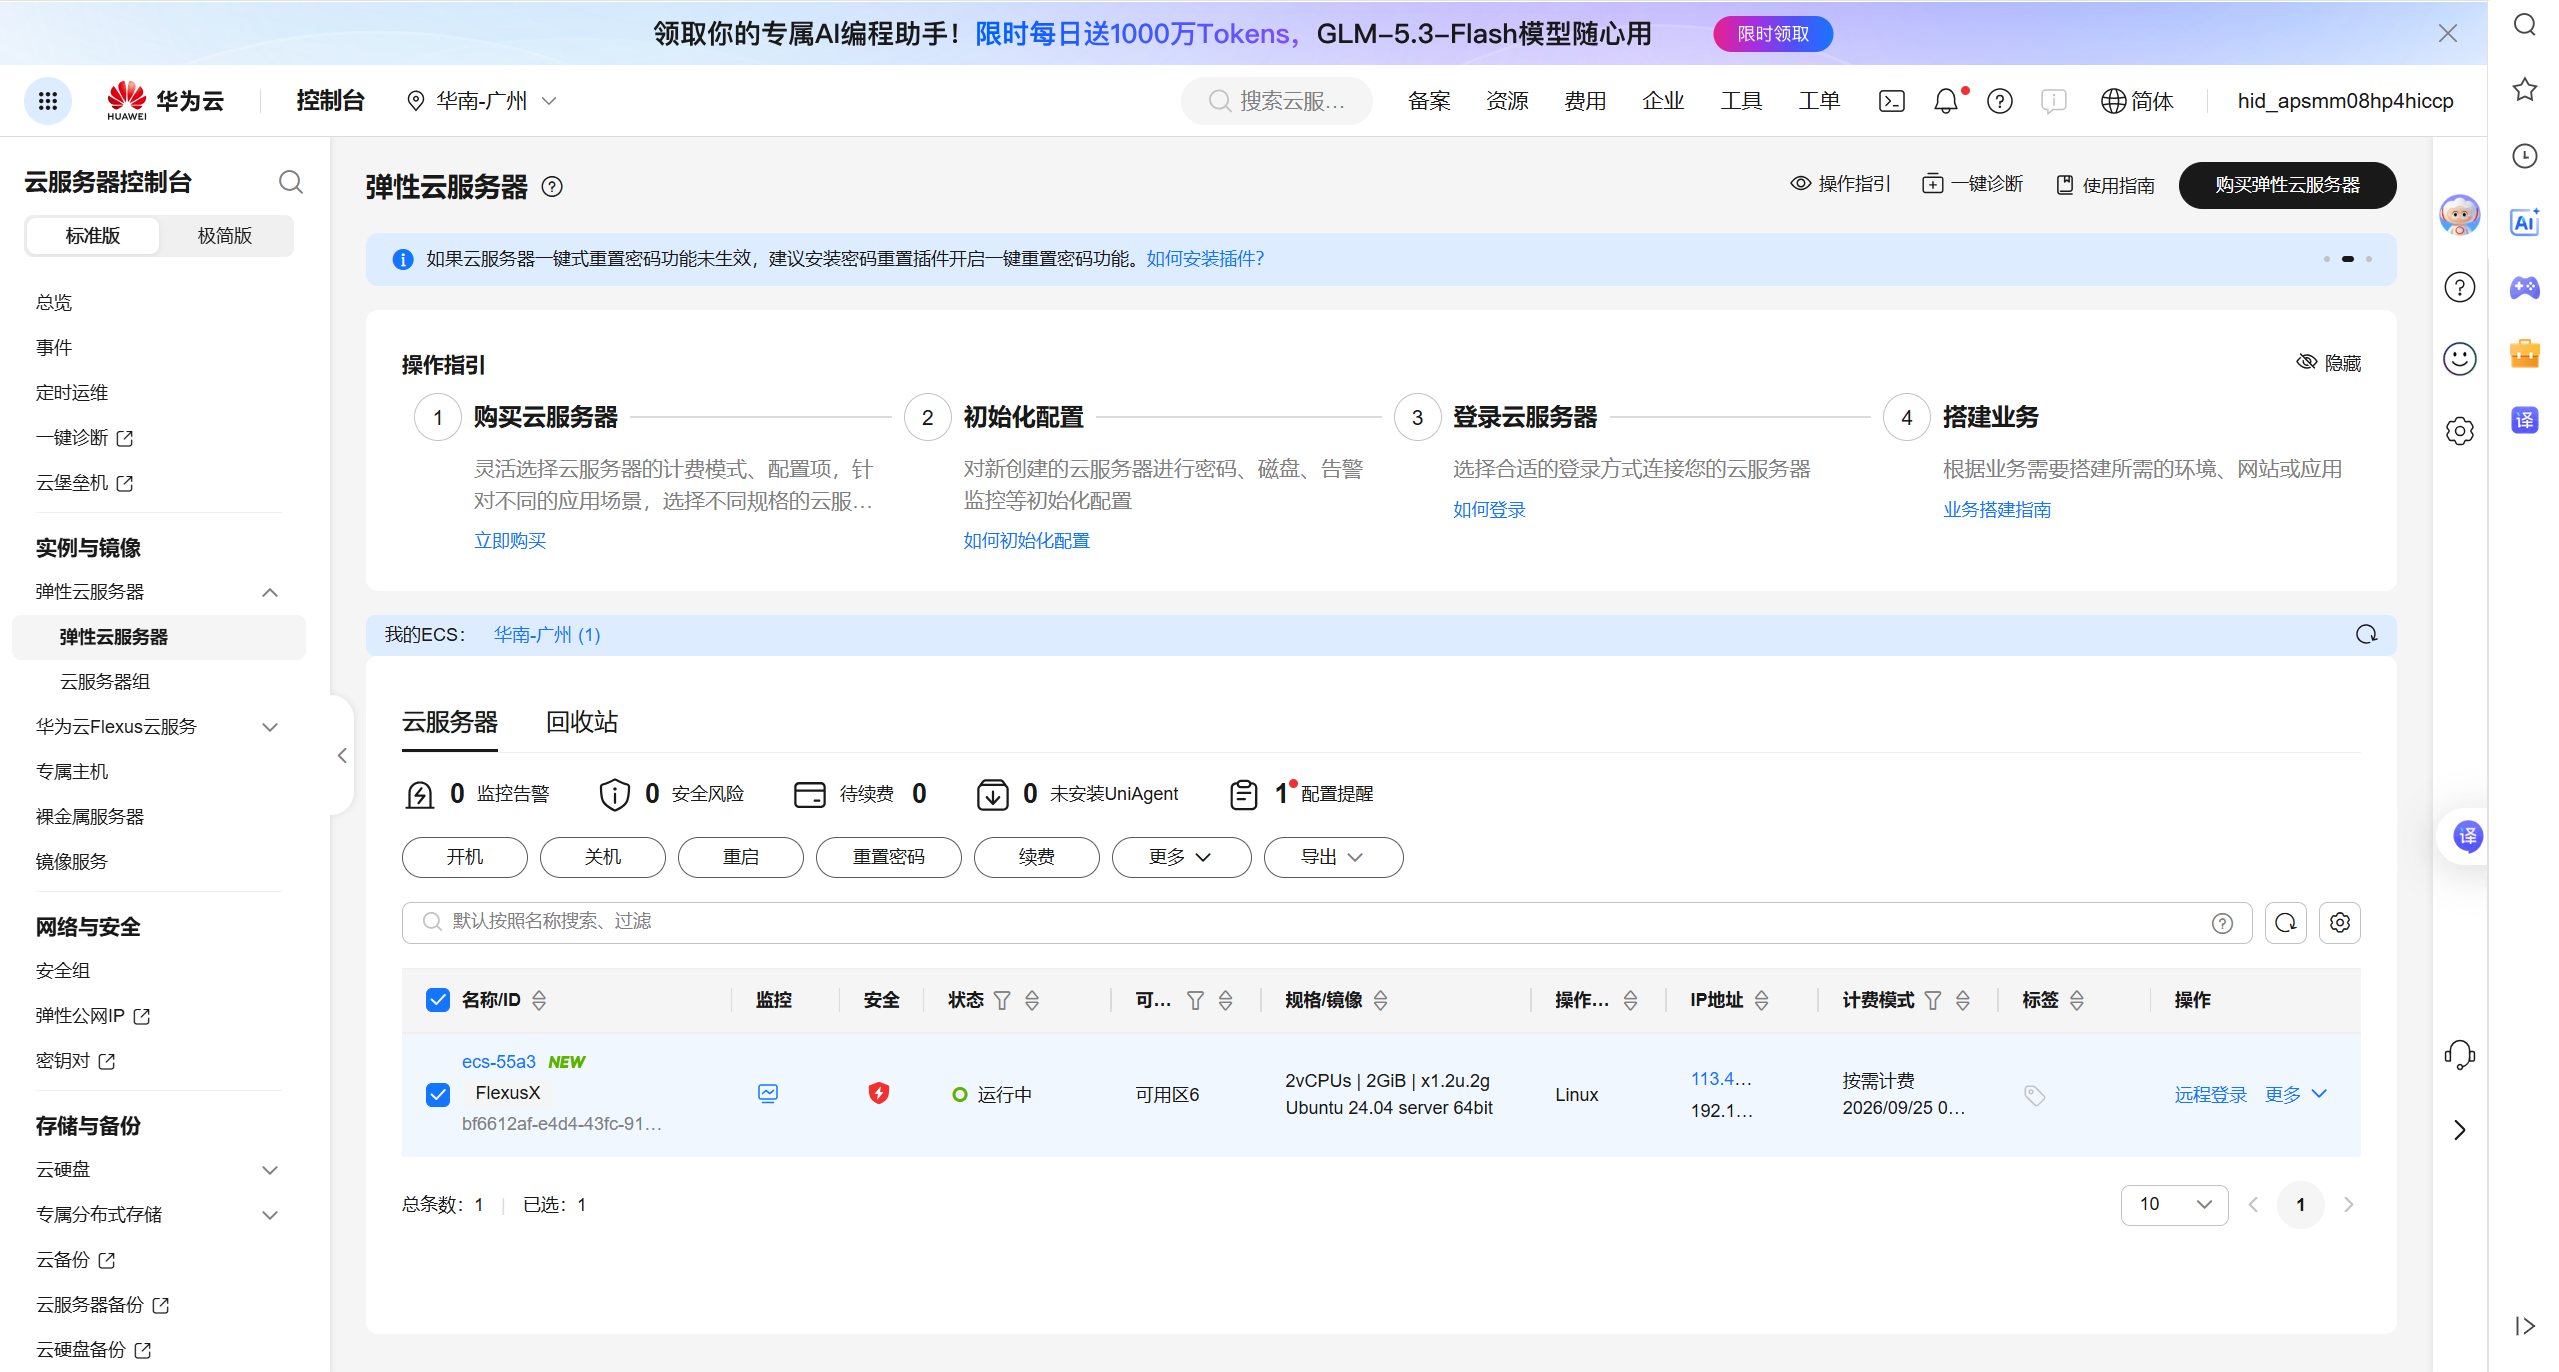Screen dimensions: 2559x1372
Task: Sort by 名称/ID column
Action: coord(539,1000)
